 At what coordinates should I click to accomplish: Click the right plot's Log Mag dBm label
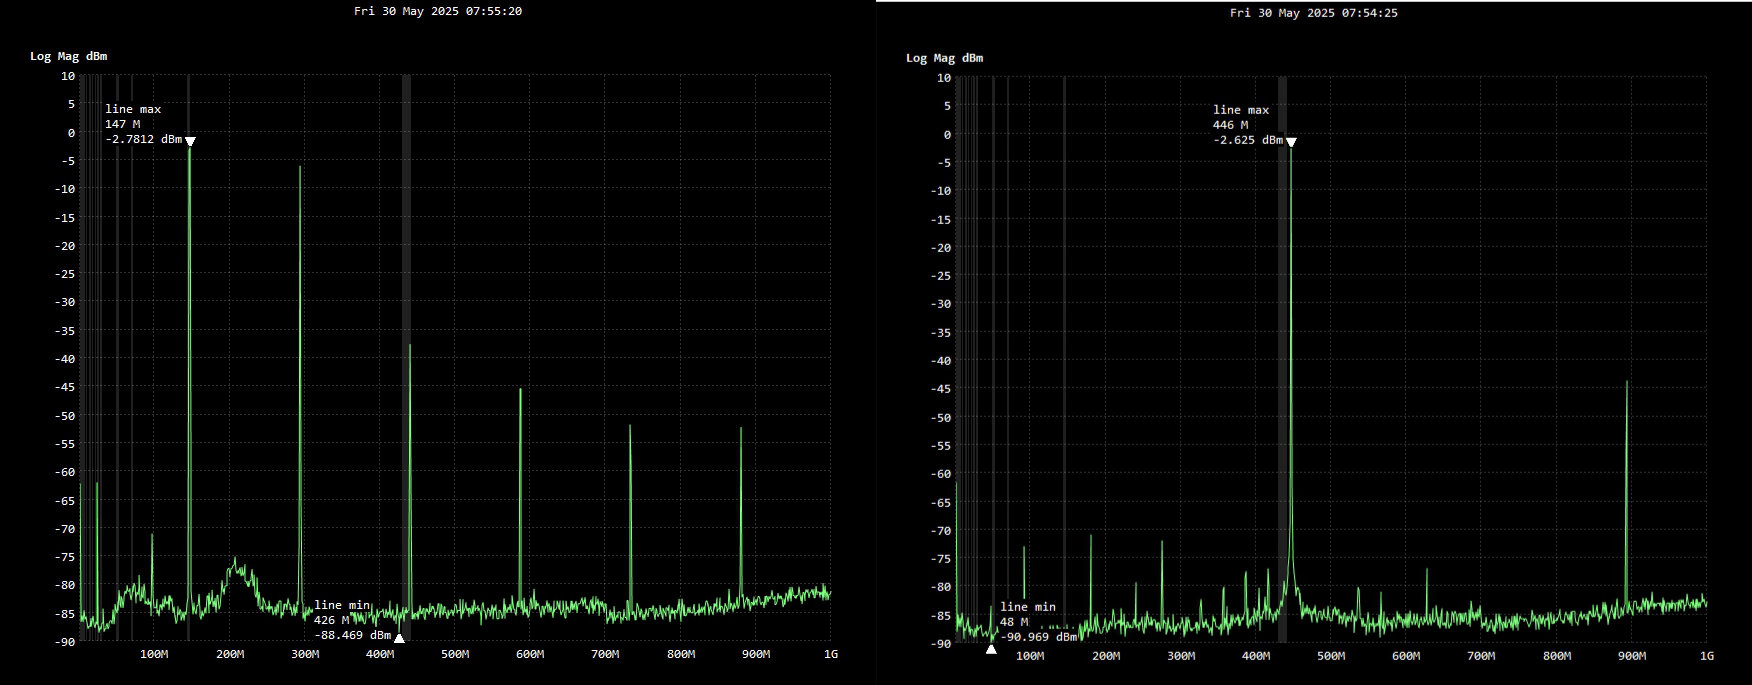click(x=944, y=58)
